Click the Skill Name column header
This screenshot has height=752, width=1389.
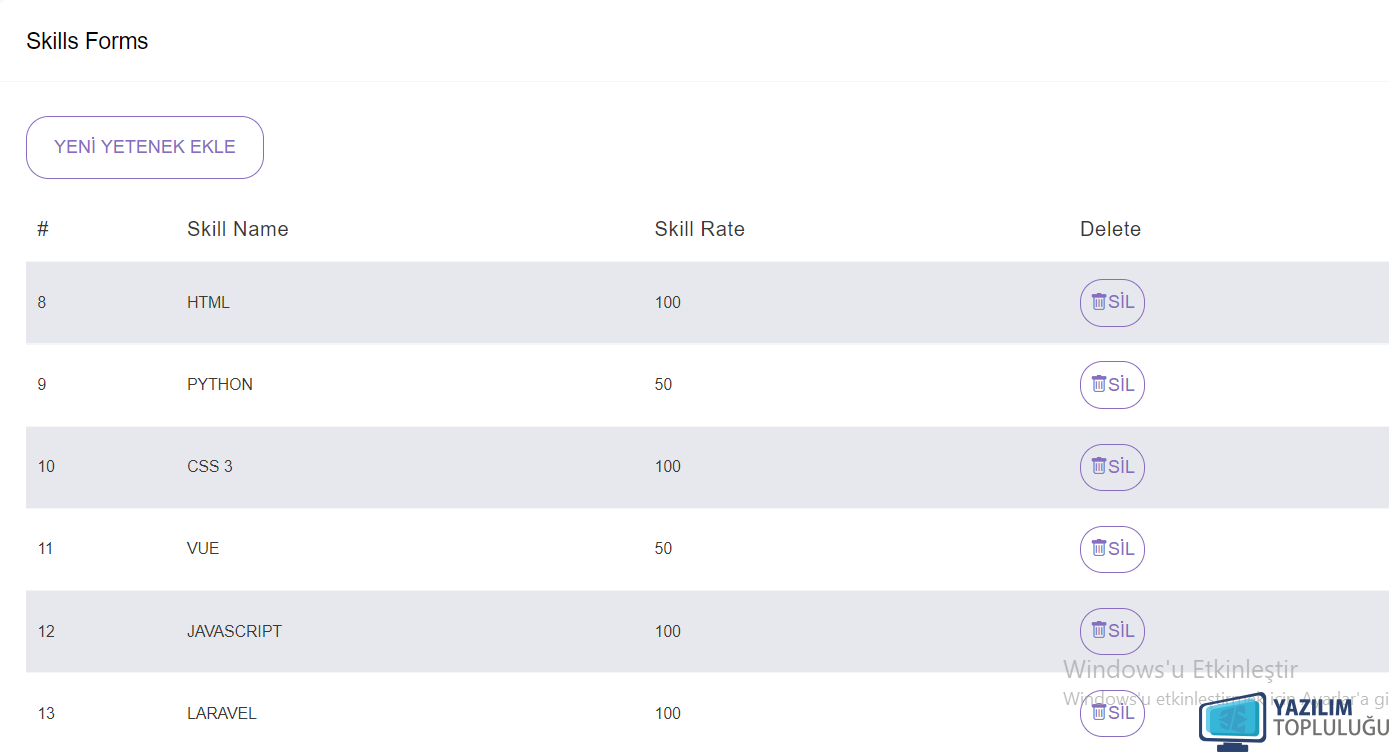pyautogui.click(x=238, y=229)
